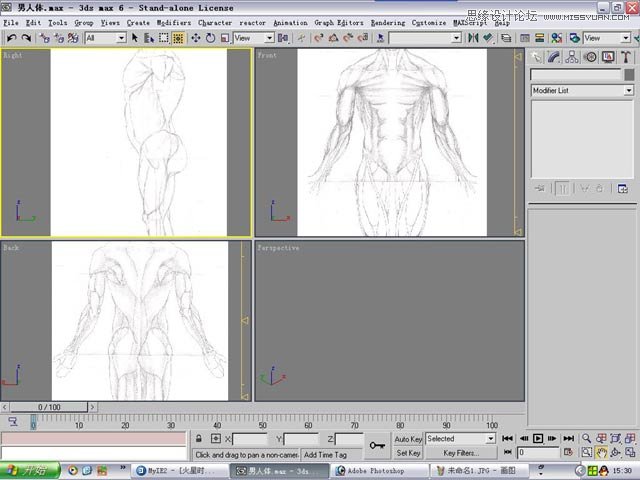The width and height of the screenshot is (640, 480).
Task: Open the Rendering menu
Action: (388, 22)
